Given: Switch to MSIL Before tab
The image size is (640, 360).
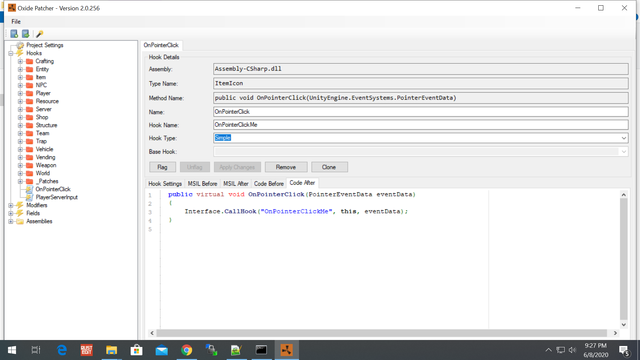Looking at the screenshot, I should point(202,184).
